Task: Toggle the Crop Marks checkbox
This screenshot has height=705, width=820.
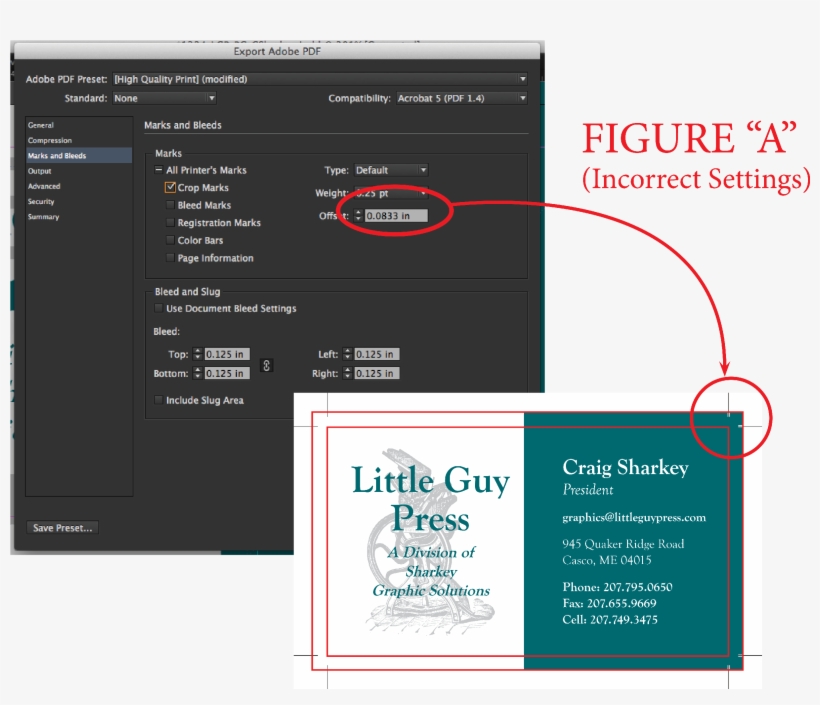Action: click(x=170, y=186)
